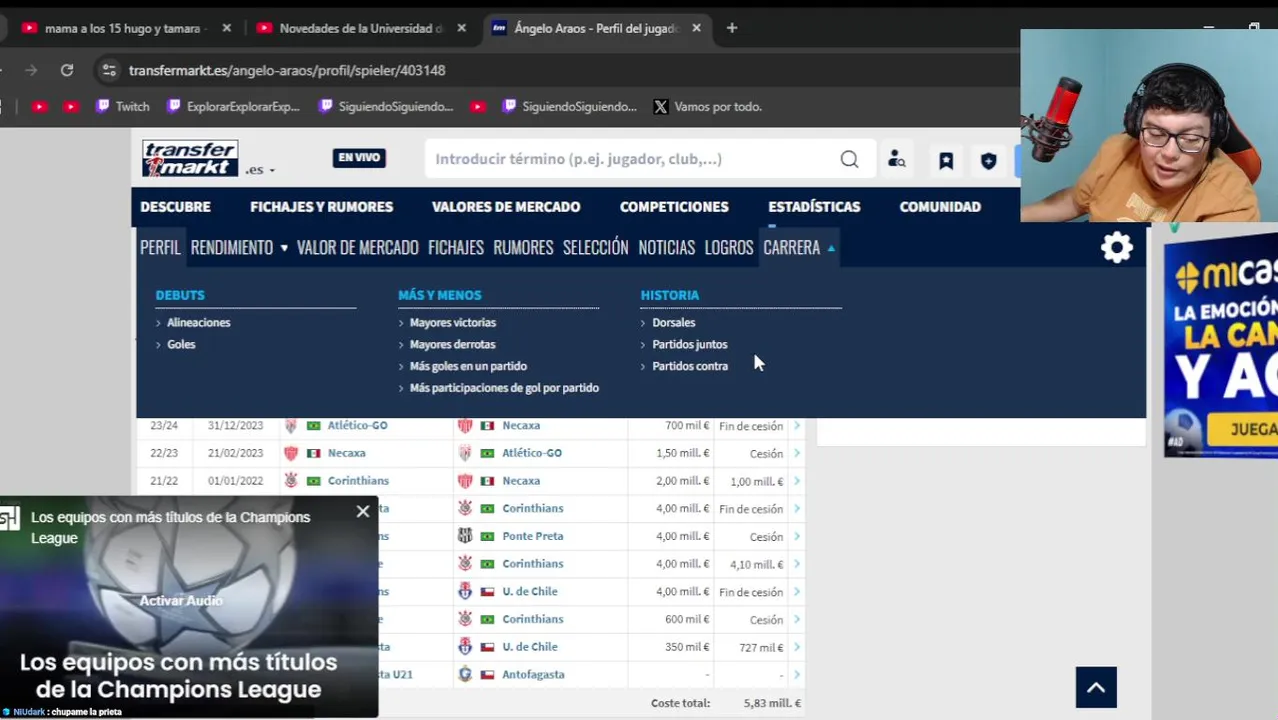Image resolution: width=1278 pixels, height=720 pixels.
Task: Click the Ponte Preta club crest
Action: [x=465, y=536]
